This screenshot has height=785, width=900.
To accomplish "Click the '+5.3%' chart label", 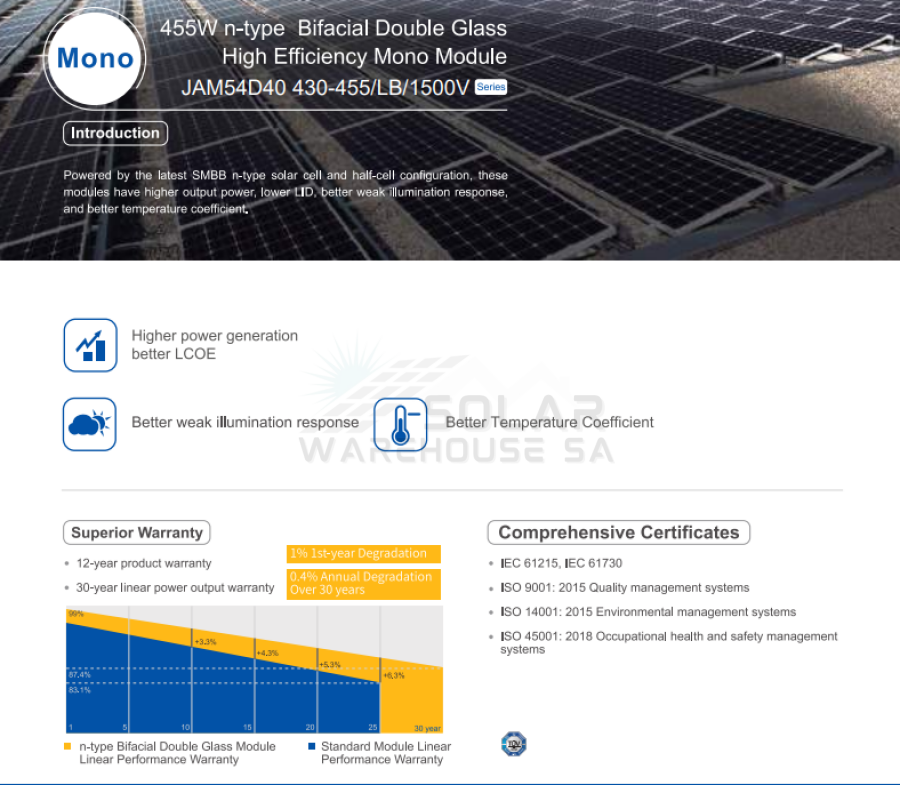I will 329,664.
